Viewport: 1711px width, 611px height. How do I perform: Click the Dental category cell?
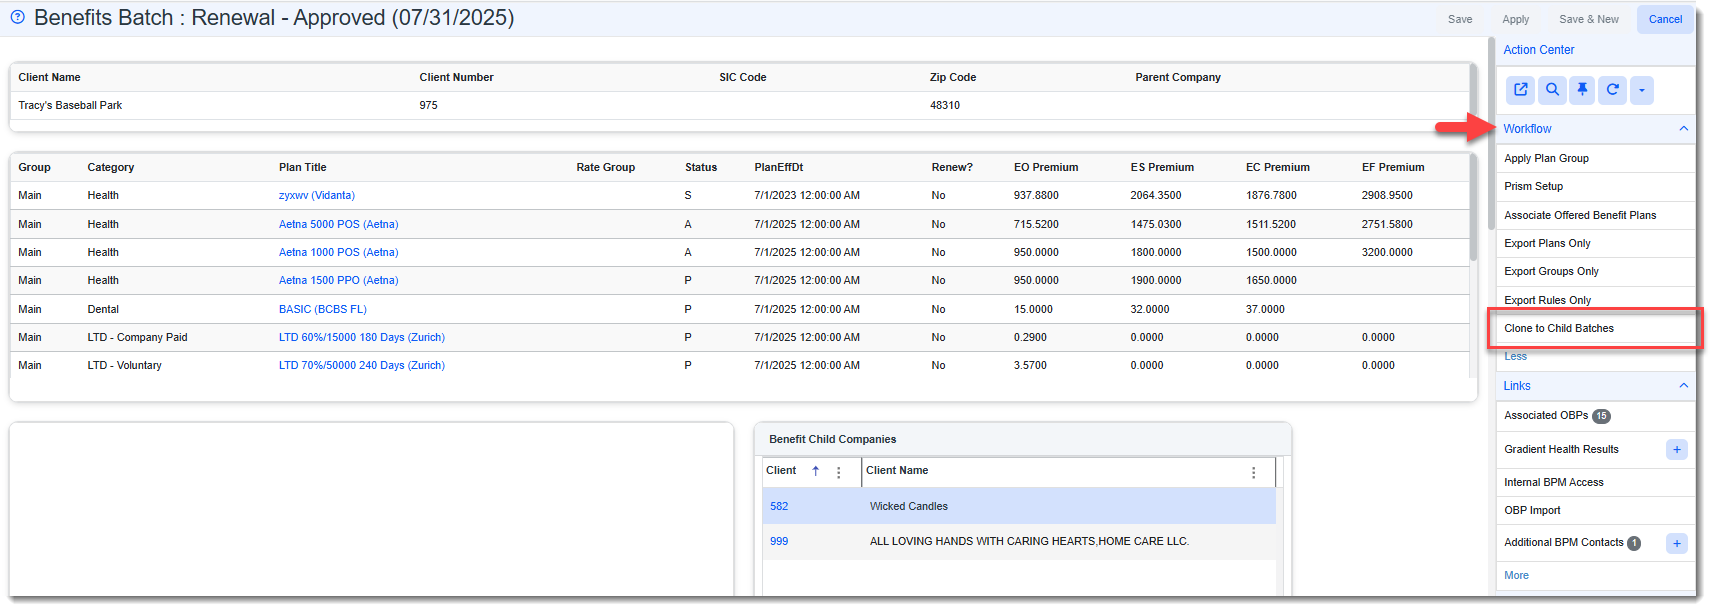coord(103,310)
